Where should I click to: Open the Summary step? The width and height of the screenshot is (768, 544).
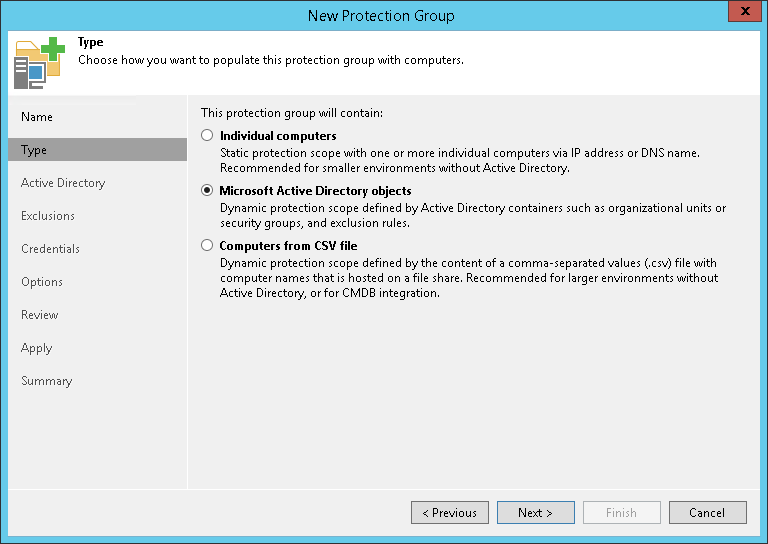point(46,381)
